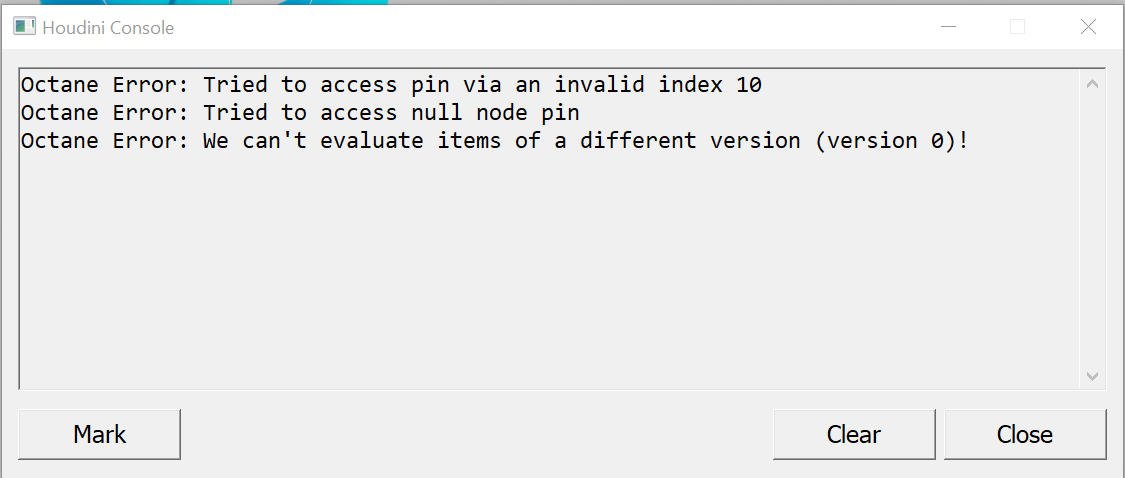Minimize the Houdini Console window
The width and height of the screenshot is (1125, 478).
[x=946, y=27]
